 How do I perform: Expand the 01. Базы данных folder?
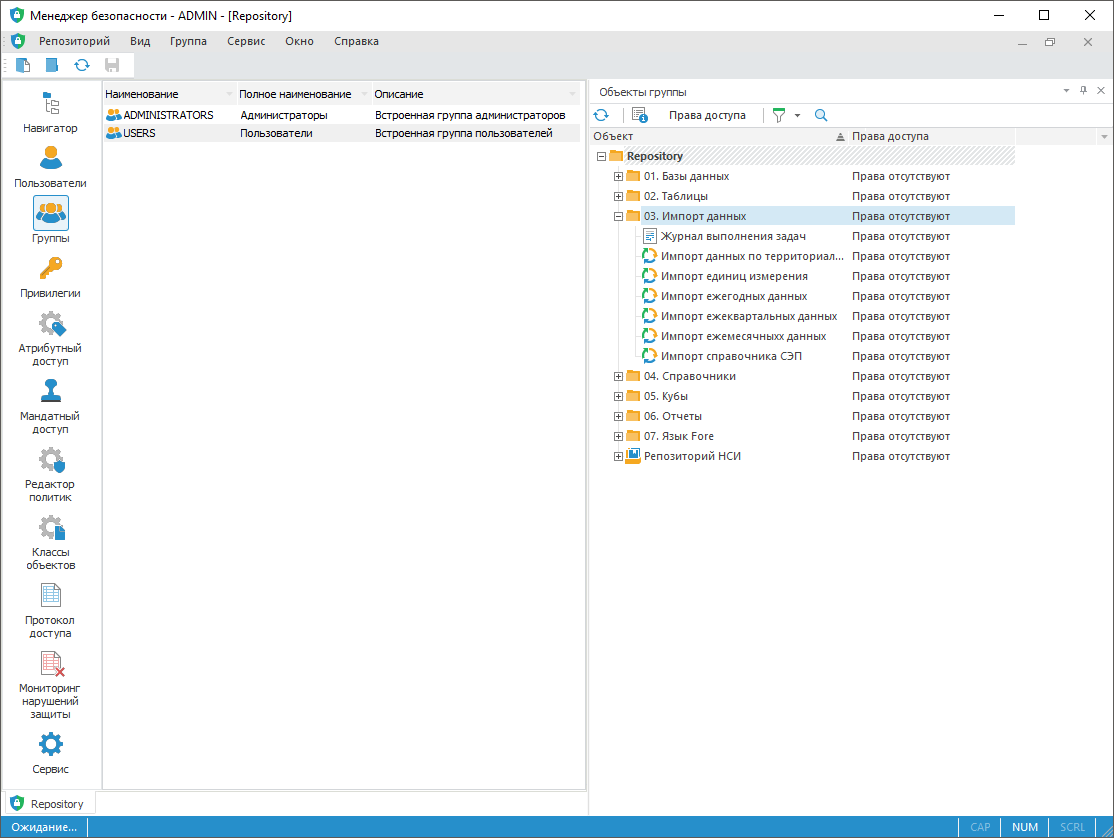click(x=618, y=176)
